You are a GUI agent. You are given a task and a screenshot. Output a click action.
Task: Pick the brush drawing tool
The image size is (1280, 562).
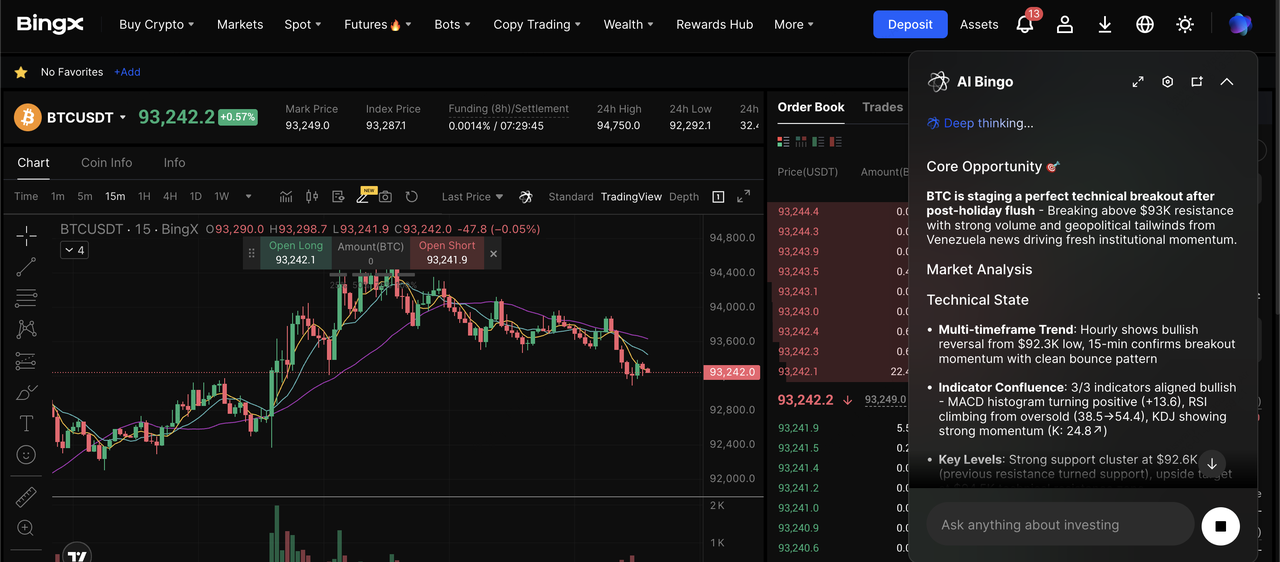[x=26, y=392]
